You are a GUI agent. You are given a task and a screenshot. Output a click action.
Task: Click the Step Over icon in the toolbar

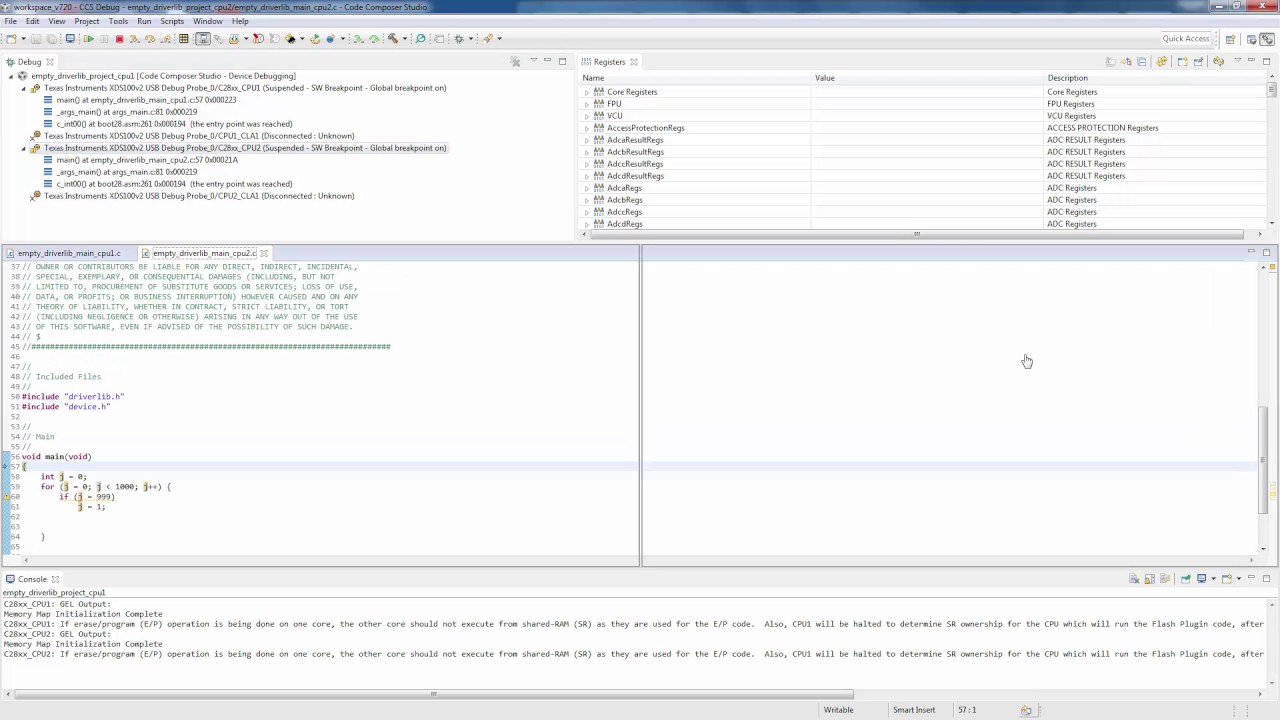[150, 39]
